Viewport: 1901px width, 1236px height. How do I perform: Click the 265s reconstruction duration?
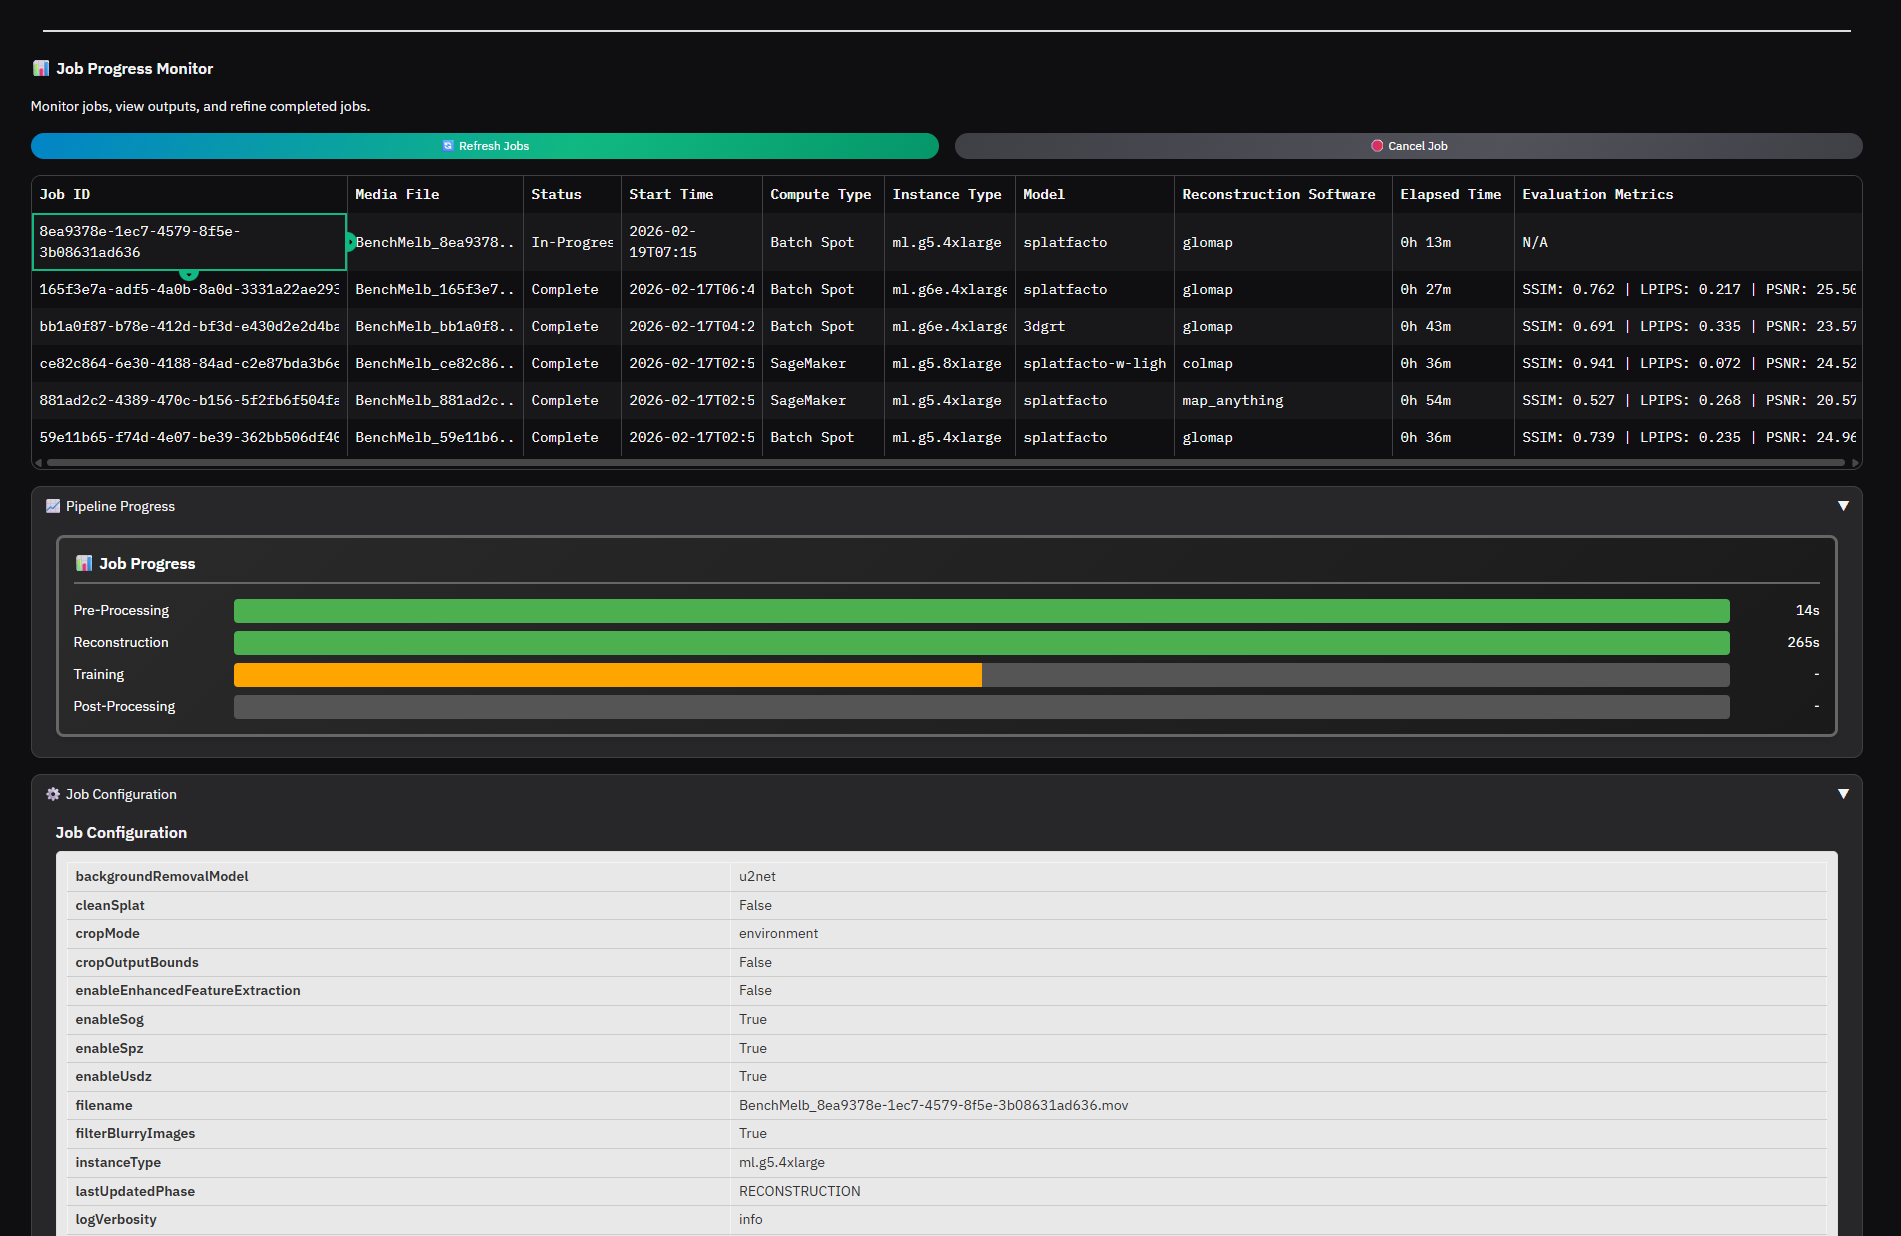[x=1803, y=643]
